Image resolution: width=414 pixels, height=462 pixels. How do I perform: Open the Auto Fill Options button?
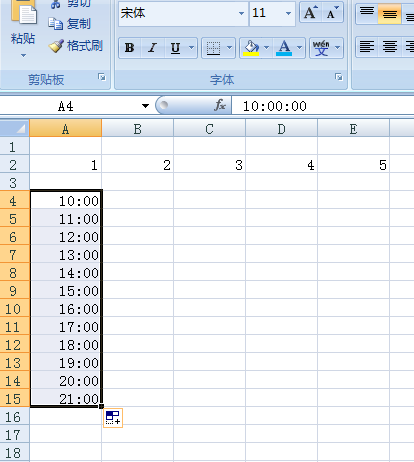click(x=113, y=418)
